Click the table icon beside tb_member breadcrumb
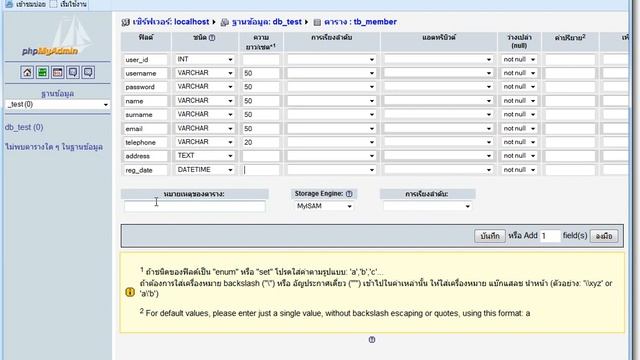The width and height of the screenshot is (640, 360). tap(317, 22)
